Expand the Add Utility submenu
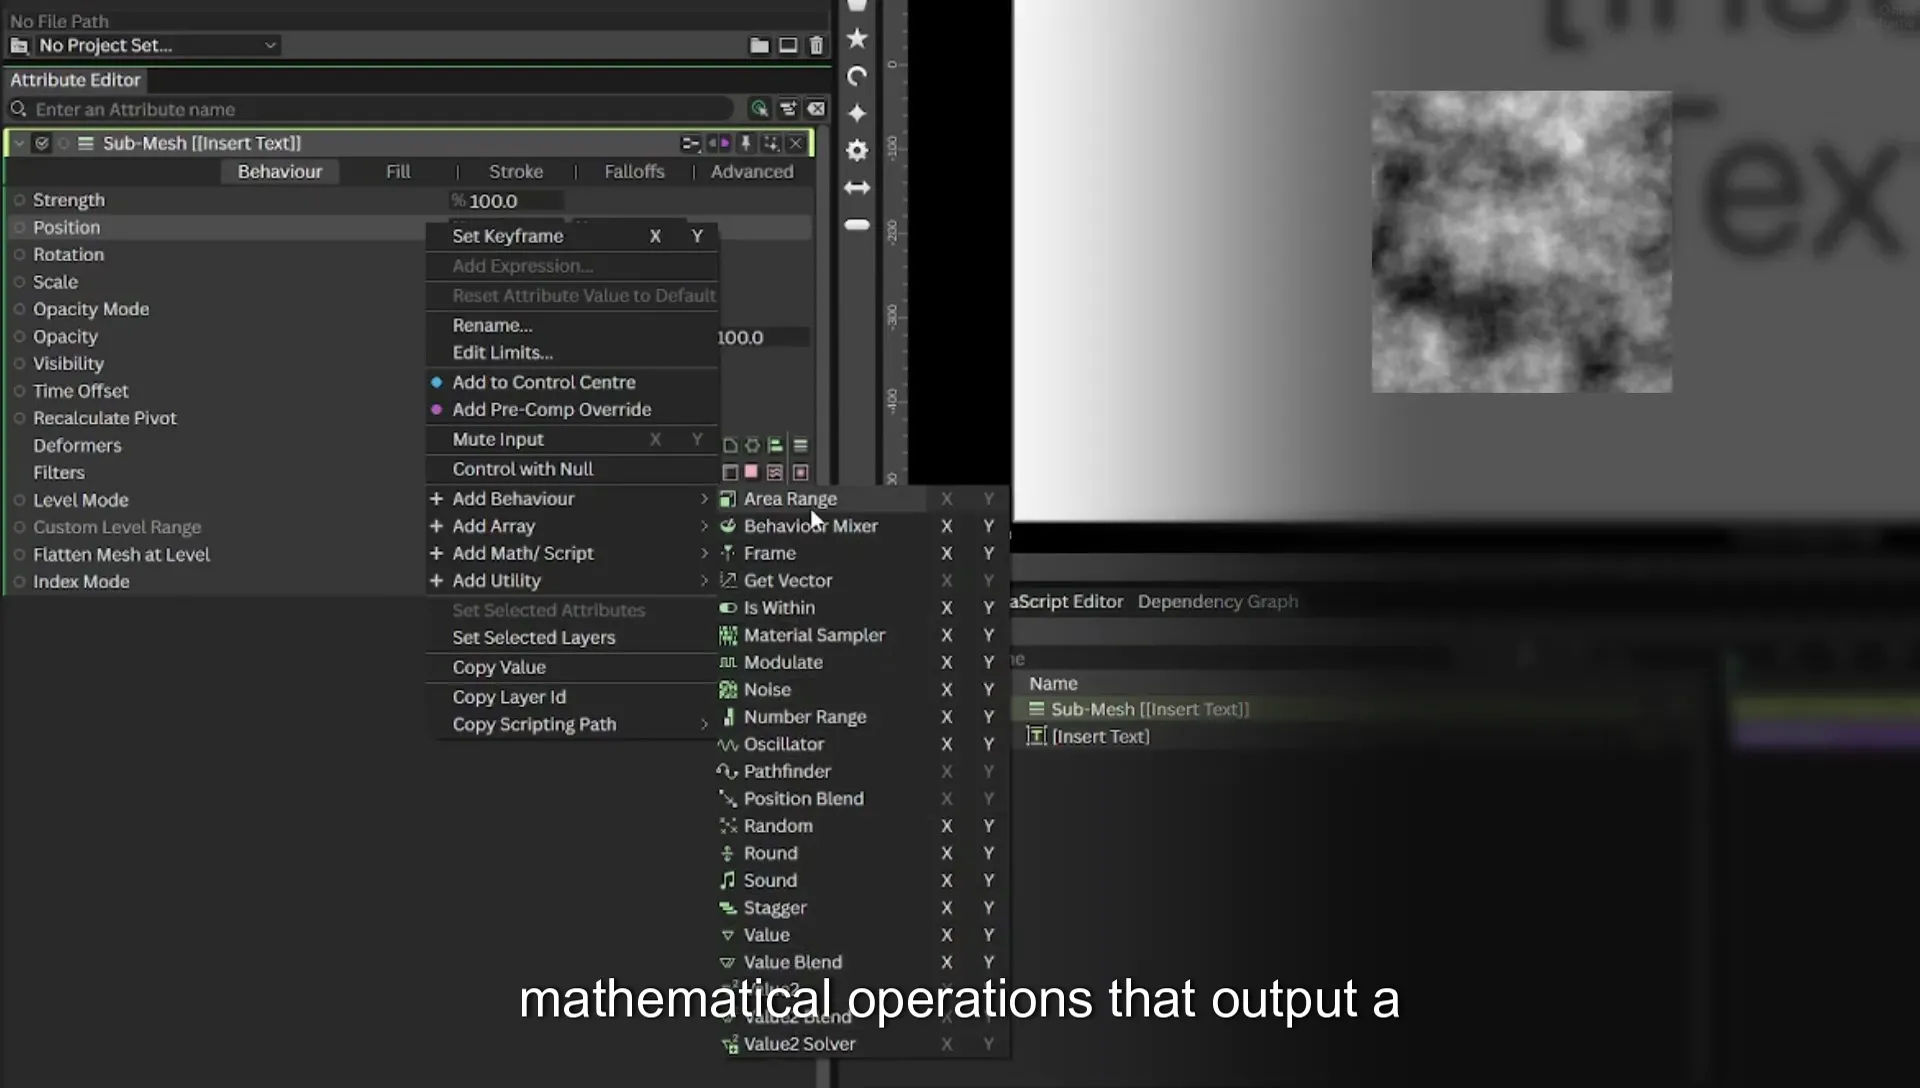Image resolution: width=1920 pixels, height=1088 pixels. [572, 580]
